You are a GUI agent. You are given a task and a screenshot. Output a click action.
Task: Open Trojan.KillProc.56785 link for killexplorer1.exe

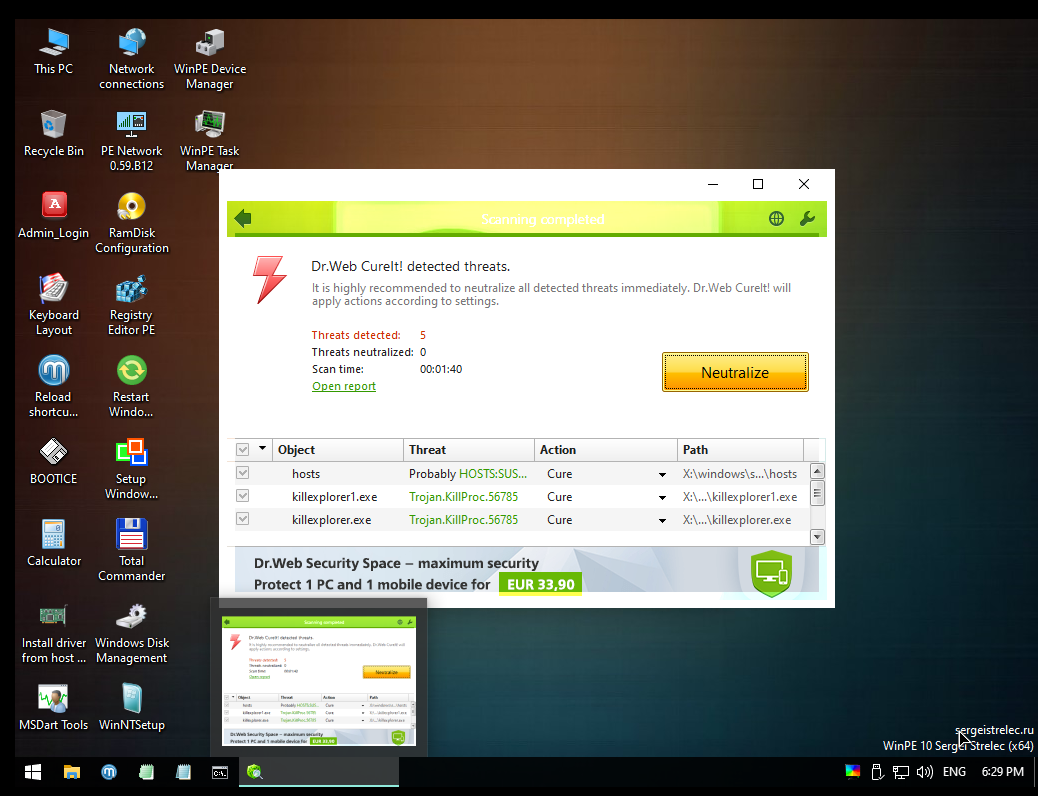coord(463,497)
